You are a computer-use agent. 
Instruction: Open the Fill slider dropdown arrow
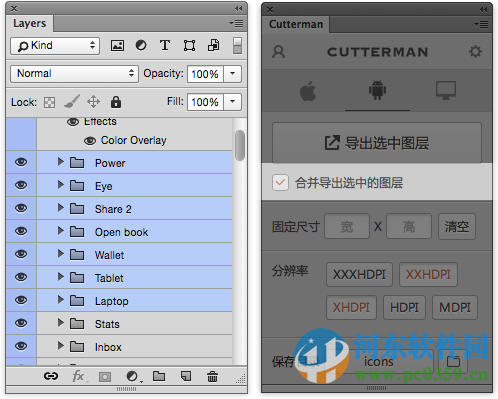[x=232, y=101]
